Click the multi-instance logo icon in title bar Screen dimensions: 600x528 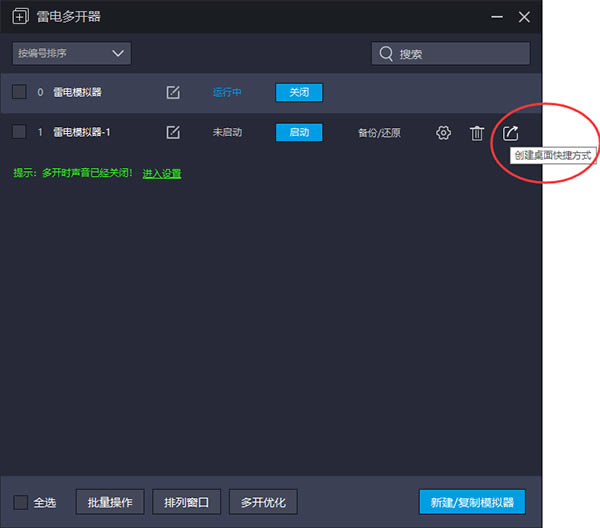[x=20, y=16]
